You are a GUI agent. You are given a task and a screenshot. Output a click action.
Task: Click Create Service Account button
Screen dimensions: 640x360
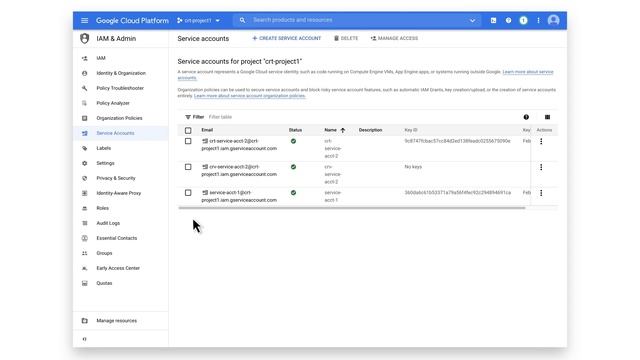click(x=287, y=38)
